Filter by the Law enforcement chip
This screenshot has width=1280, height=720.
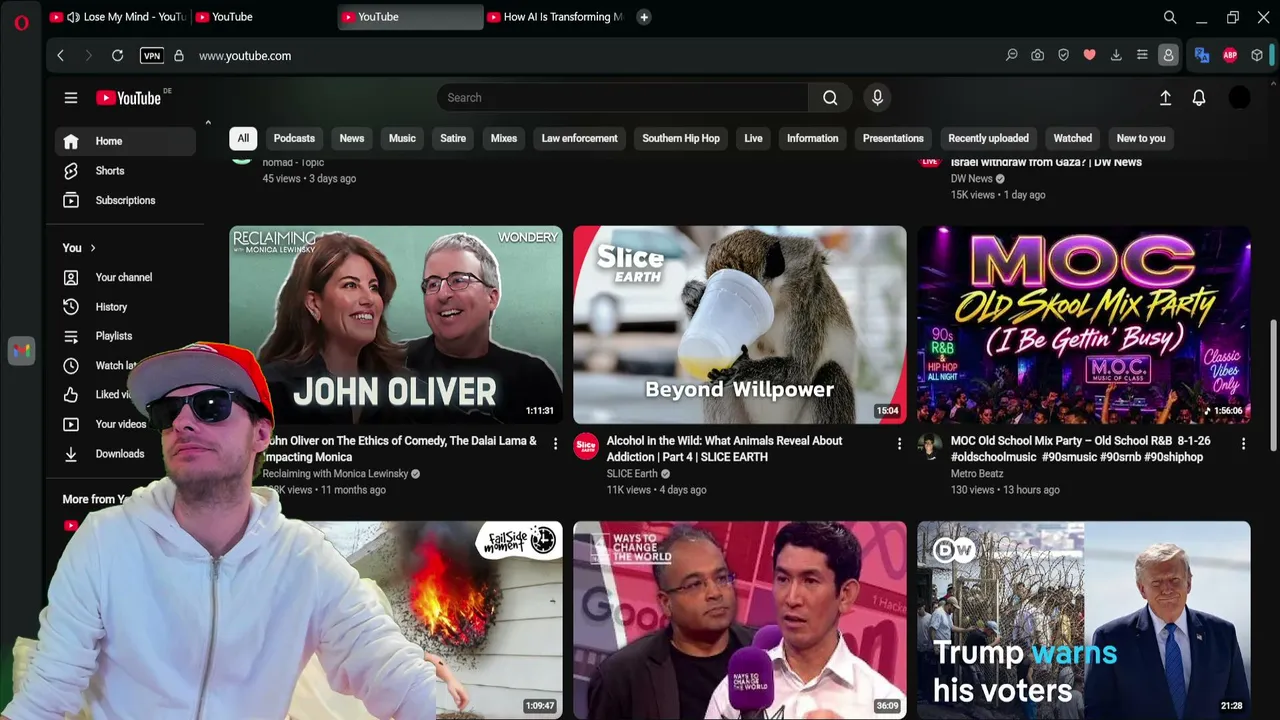click(580, 138)
